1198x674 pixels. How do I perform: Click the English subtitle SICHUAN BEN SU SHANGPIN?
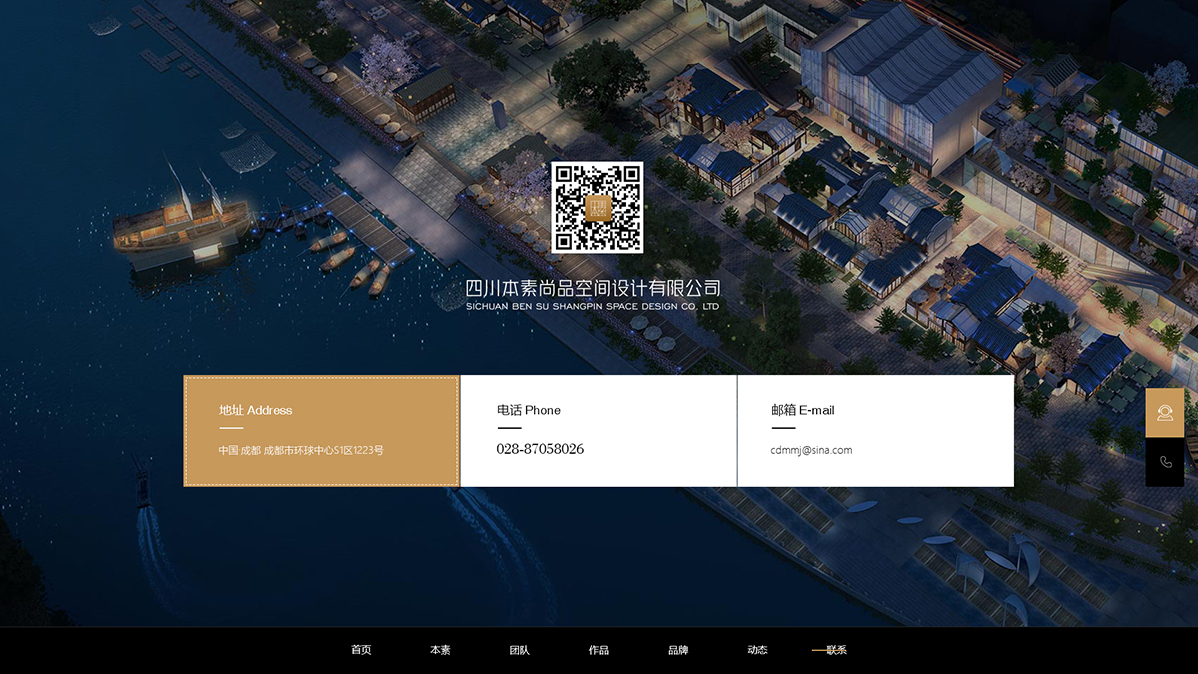tap(592, 306)
